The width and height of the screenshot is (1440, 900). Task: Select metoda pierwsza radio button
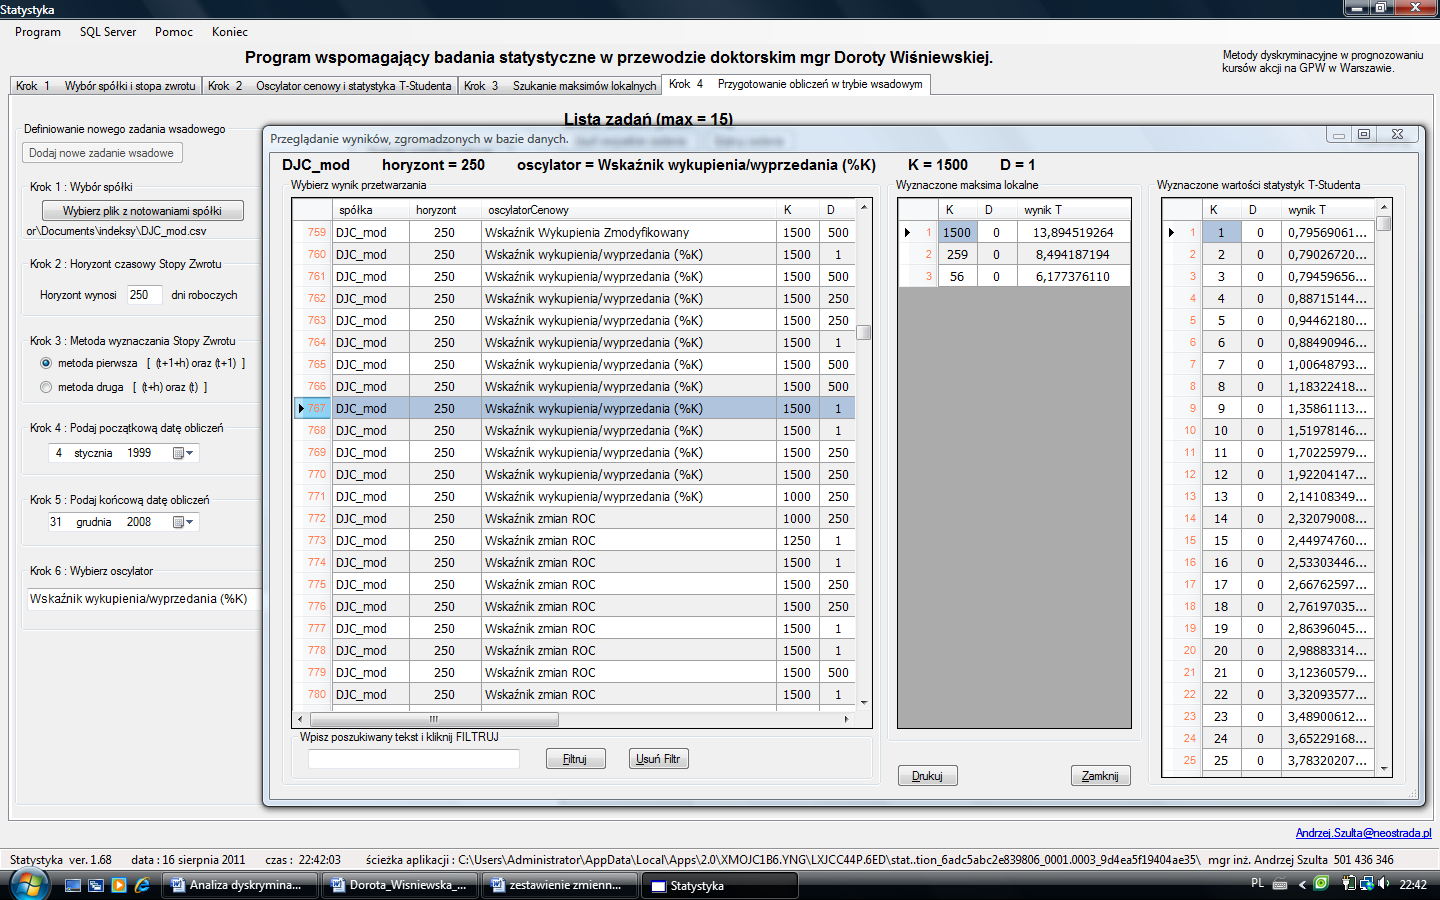[x=46, y=363]
